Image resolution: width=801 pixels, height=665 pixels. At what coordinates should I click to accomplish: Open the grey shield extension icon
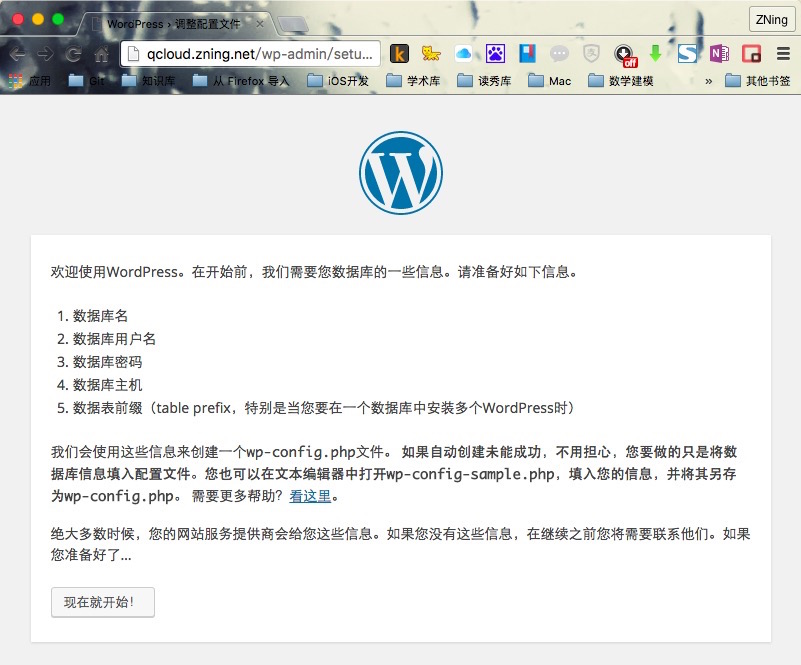[x=591, y=53]
